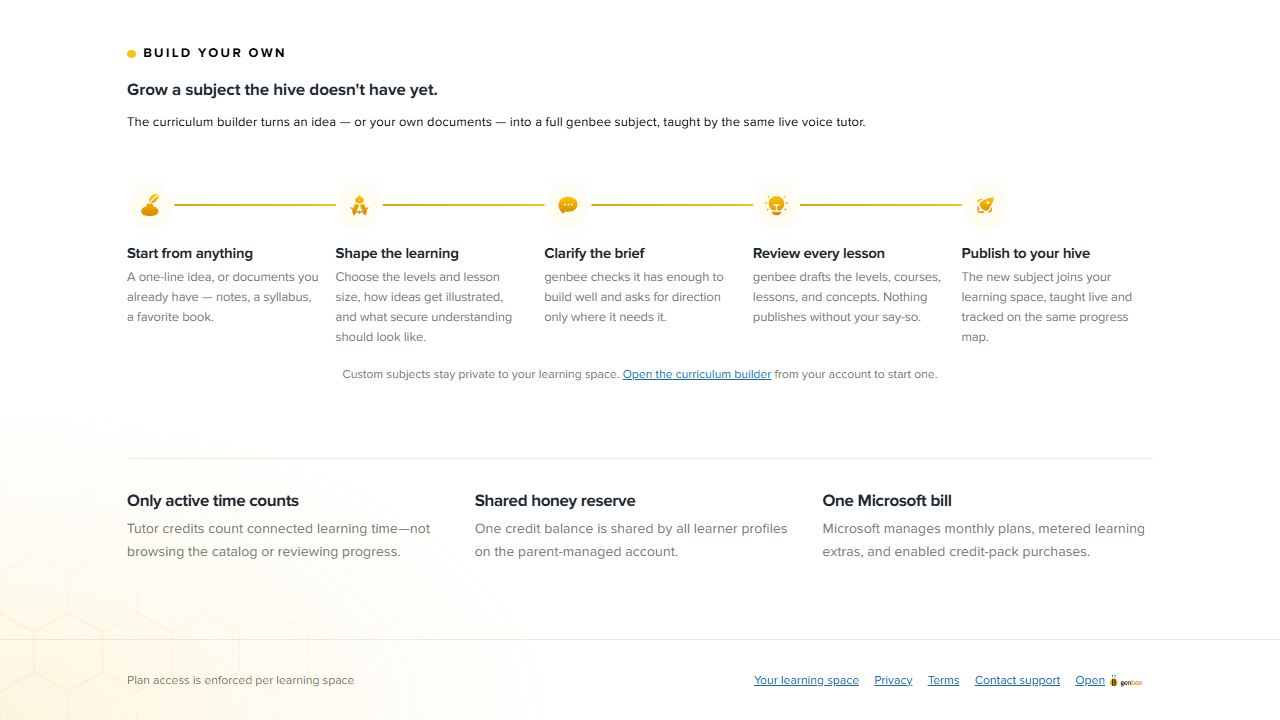Go to Your learning space link
Image resolution: width=1280 pixels, height=720 pixels.
[x=806, y=680]
